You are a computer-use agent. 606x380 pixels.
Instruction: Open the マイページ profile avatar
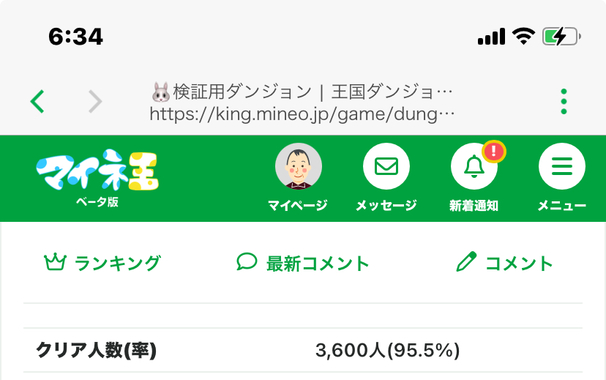tap(298, 166)
